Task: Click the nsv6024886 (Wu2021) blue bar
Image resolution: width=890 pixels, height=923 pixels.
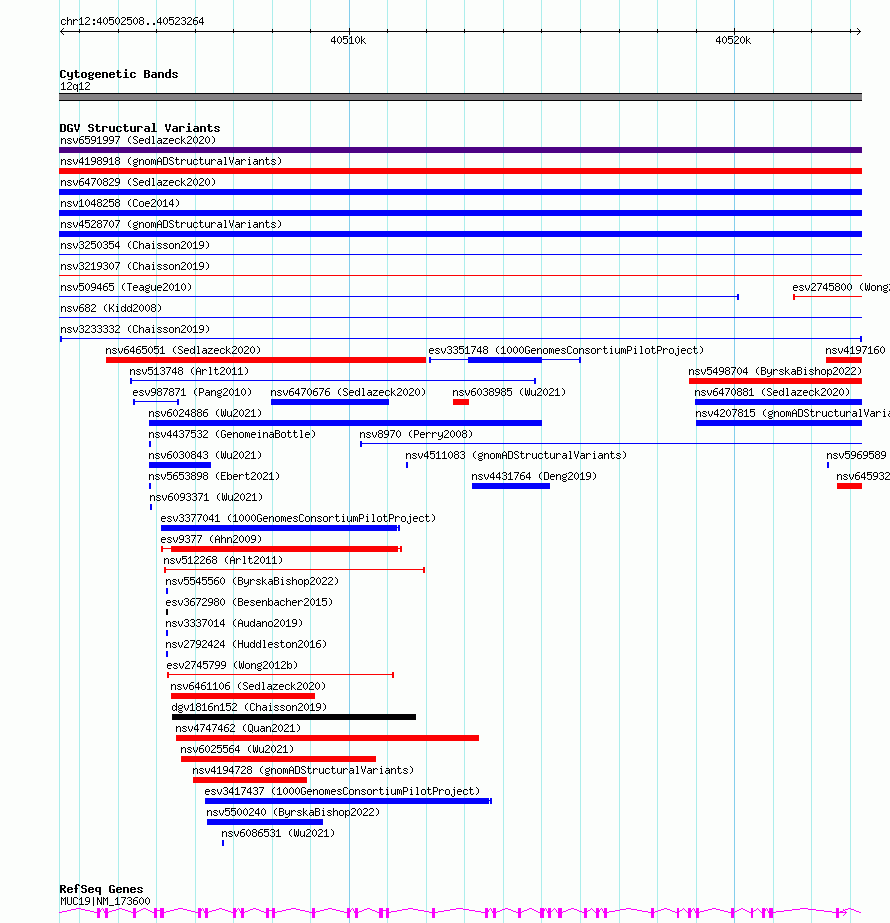Action: 345,423
